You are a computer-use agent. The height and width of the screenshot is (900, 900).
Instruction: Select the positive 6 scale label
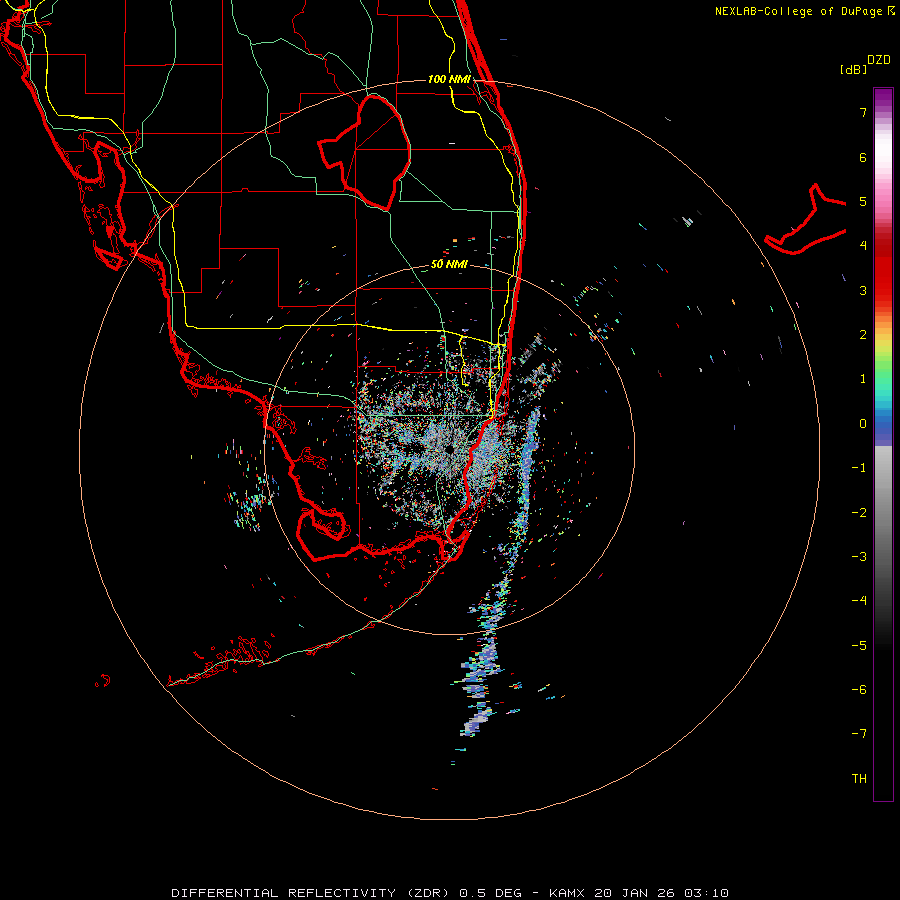[863, 157]
